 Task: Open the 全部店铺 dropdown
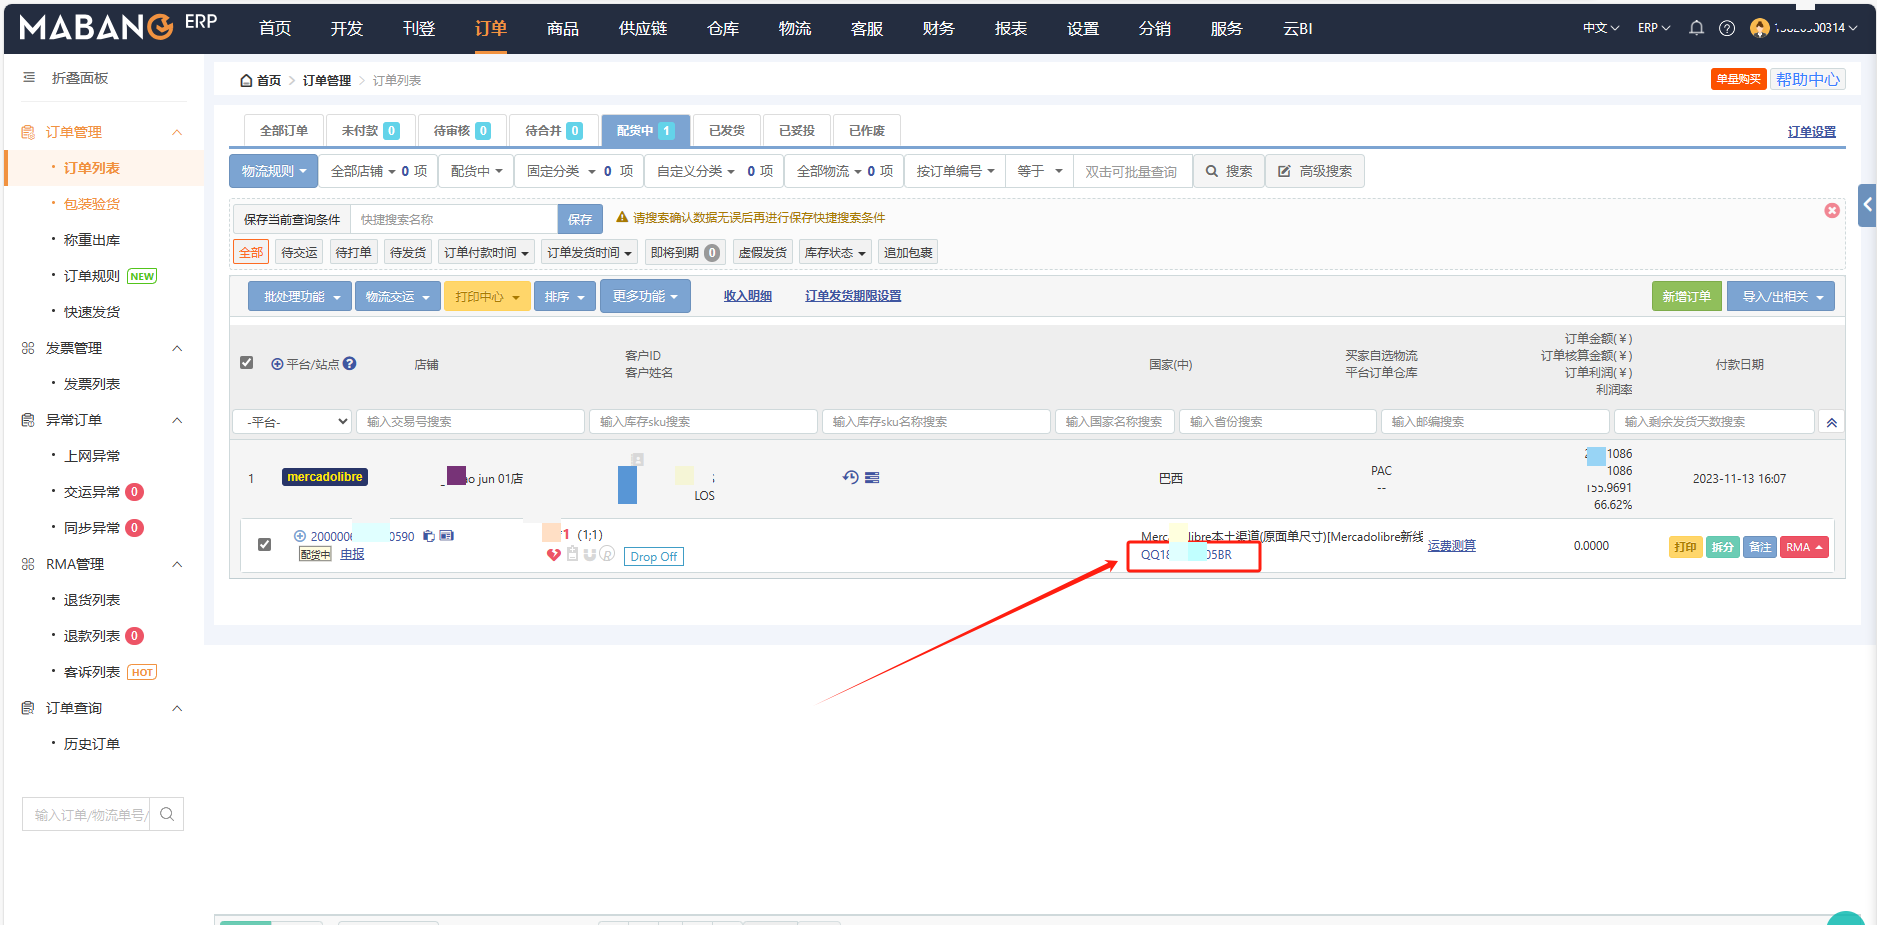pyautogui.click(x=379, y=171)
